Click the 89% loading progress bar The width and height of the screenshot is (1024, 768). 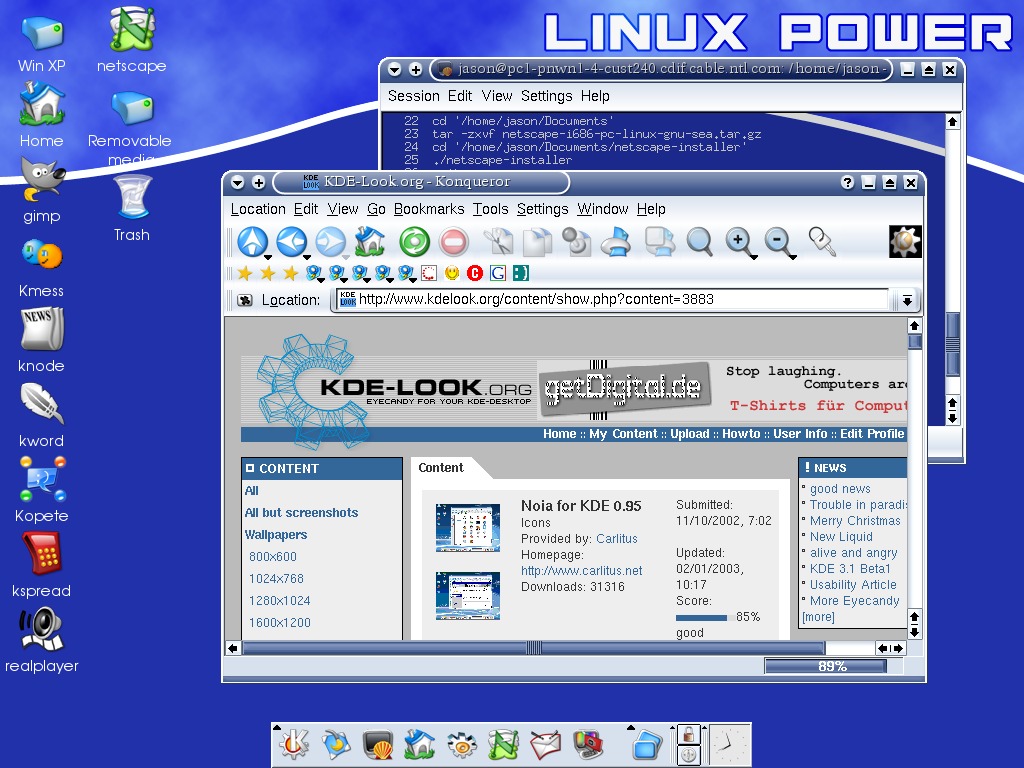pos(825,666)
